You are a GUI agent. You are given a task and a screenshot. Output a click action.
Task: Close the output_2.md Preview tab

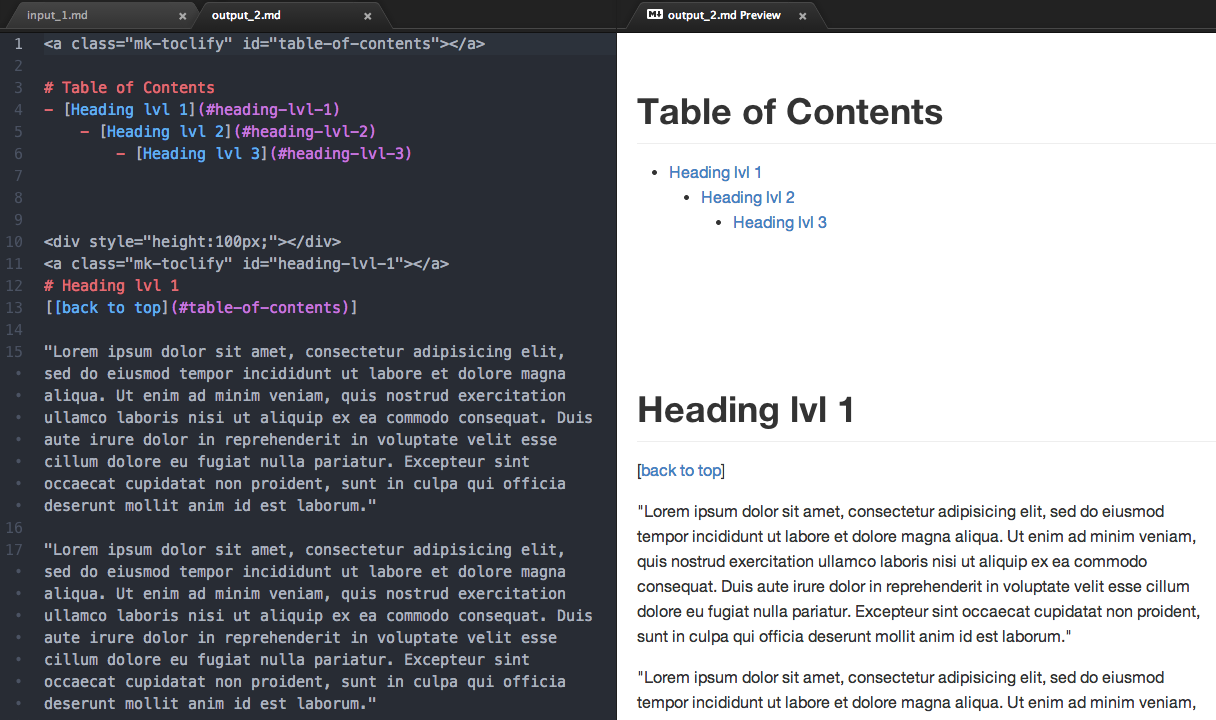[802, 16]
